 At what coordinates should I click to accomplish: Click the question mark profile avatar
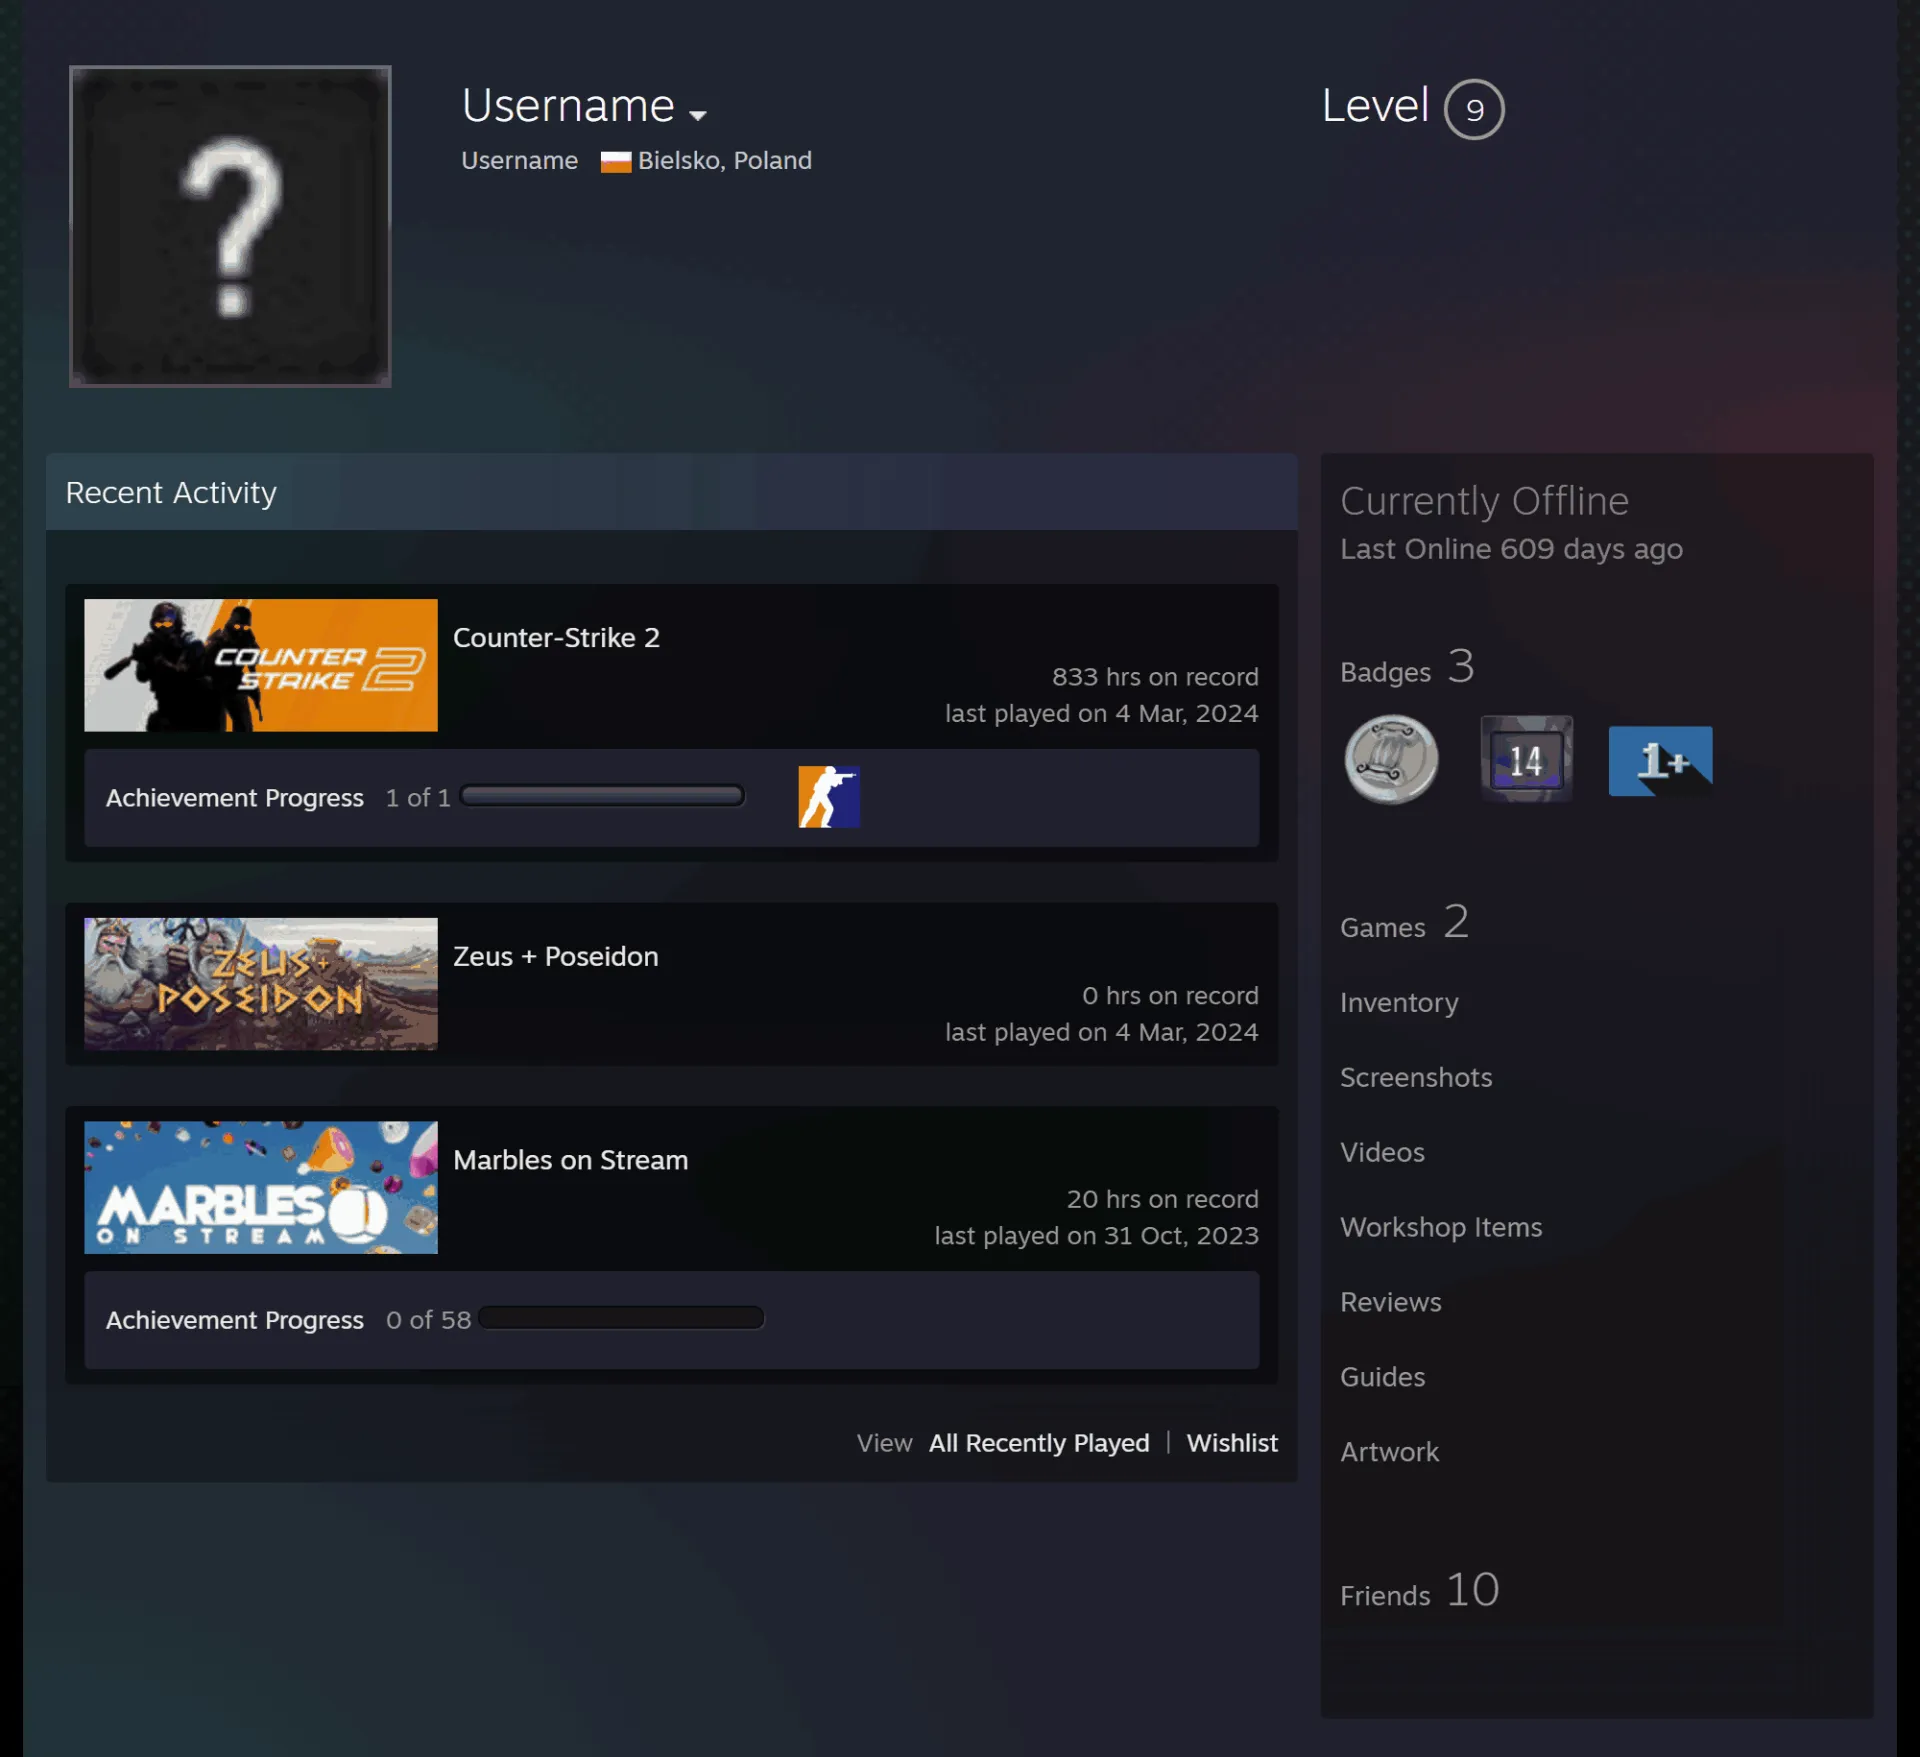tap(230, 226)
